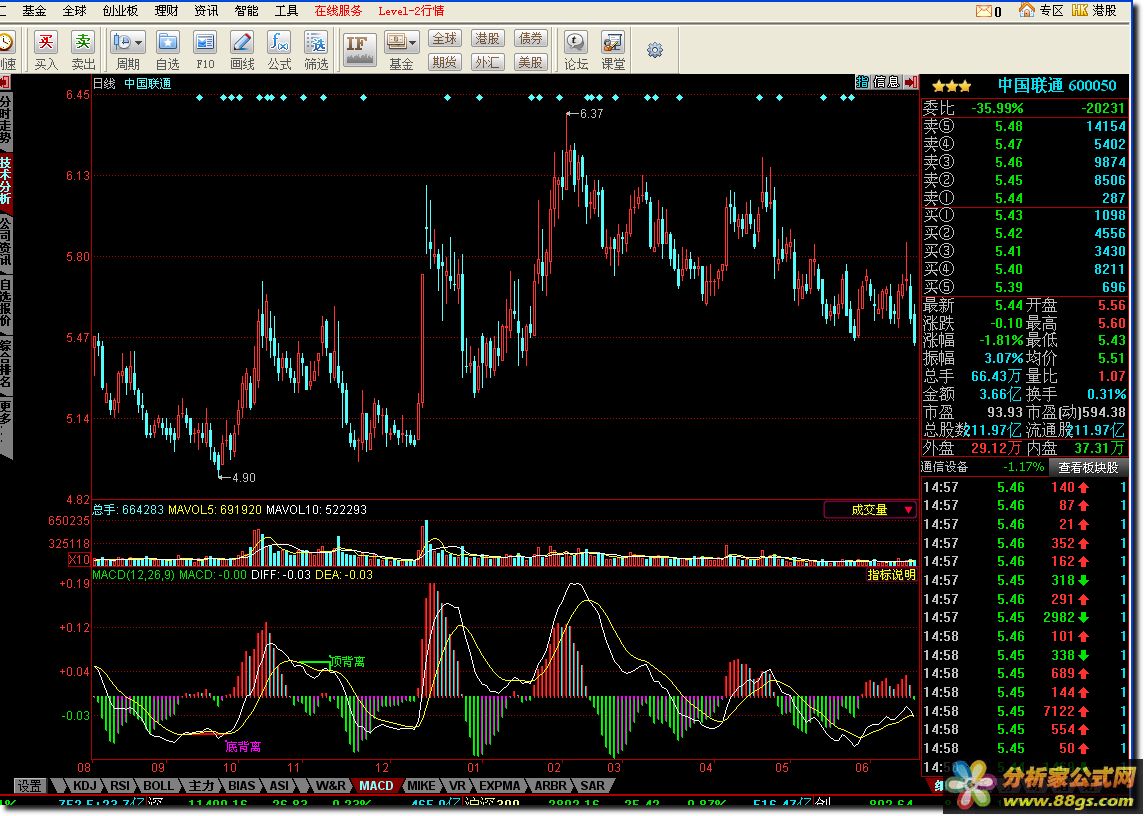
Task: Open the 综合排名 side tab
Action: click(x=6, y=365)
